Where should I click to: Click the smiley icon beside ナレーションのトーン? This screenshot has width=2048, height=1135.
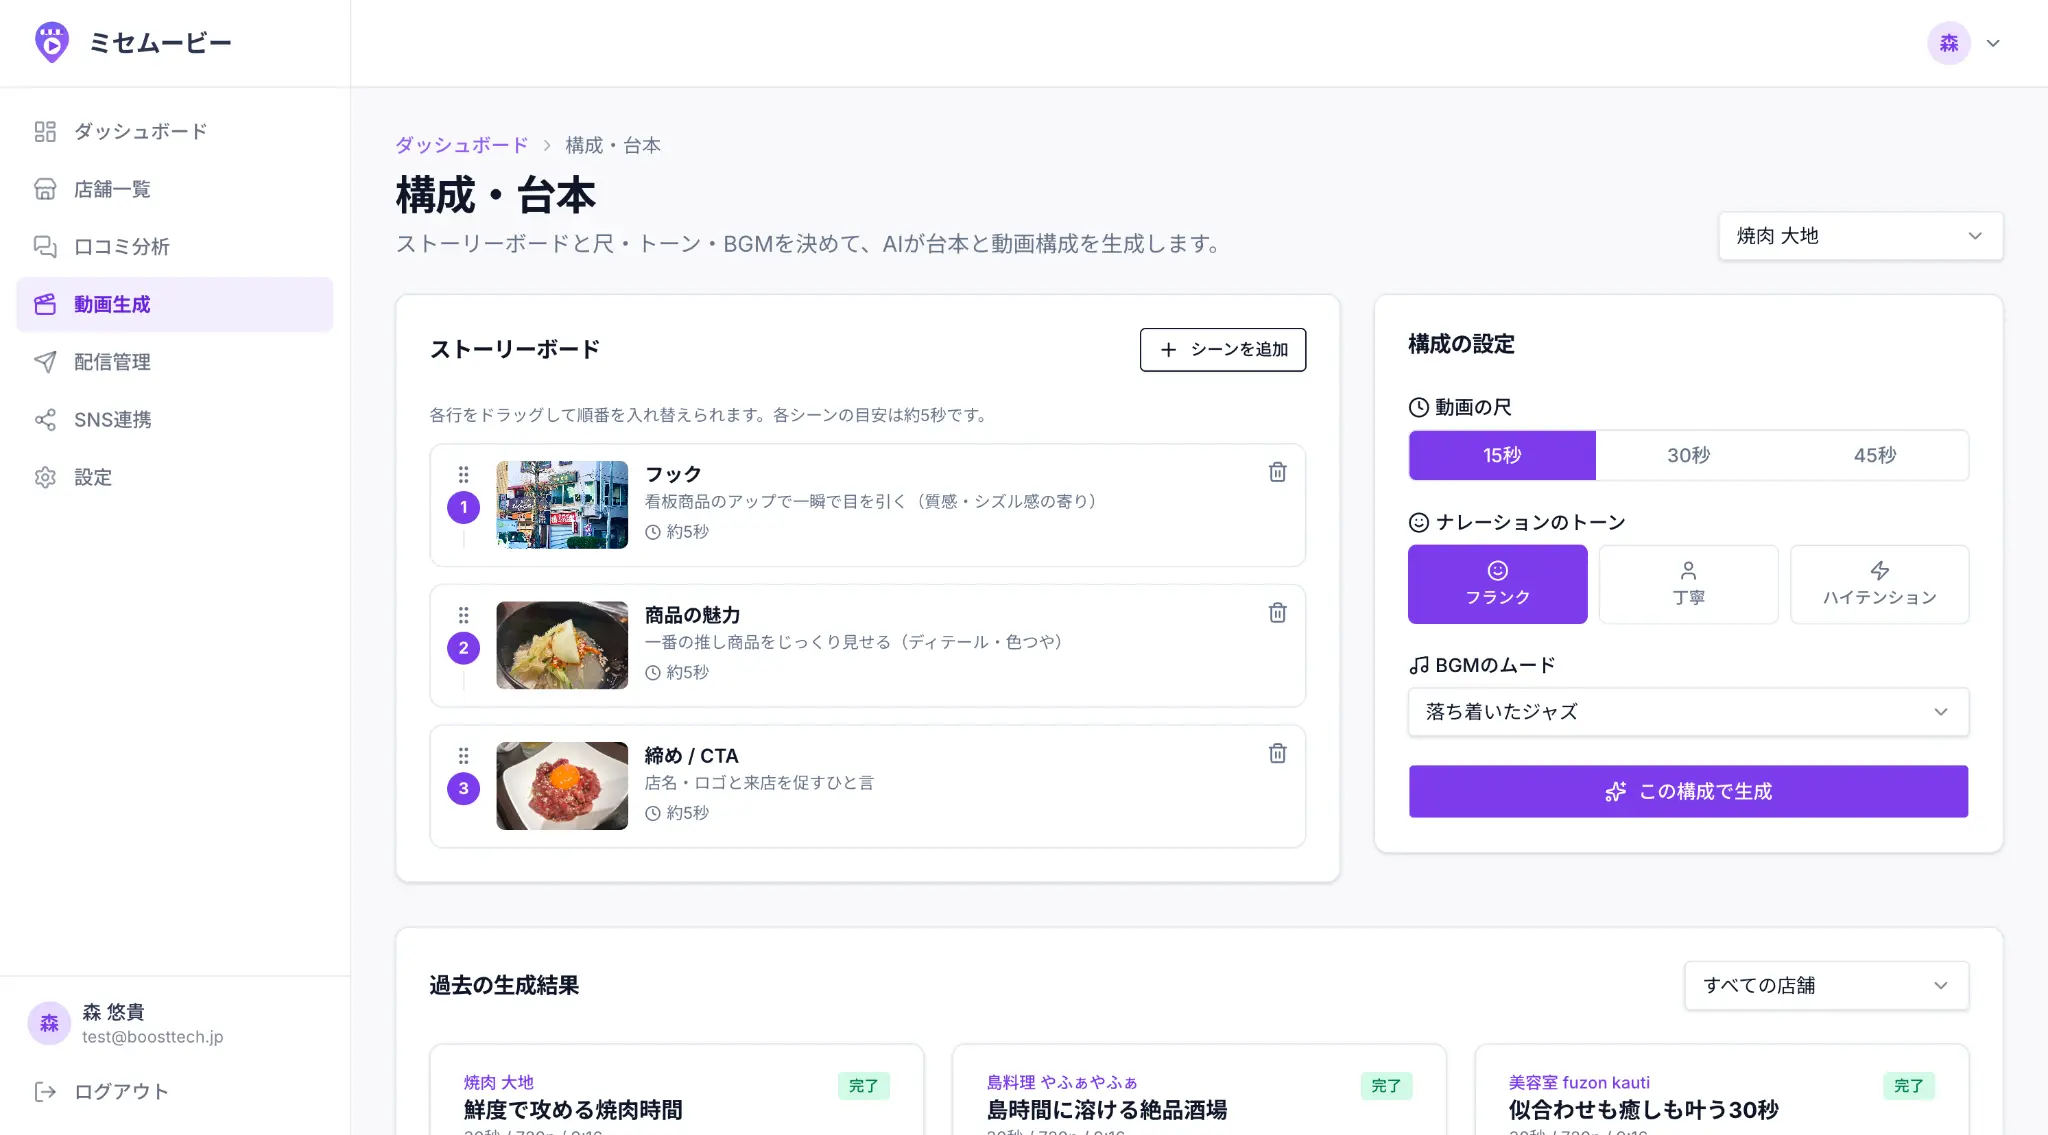click(x=1418, y=522)
